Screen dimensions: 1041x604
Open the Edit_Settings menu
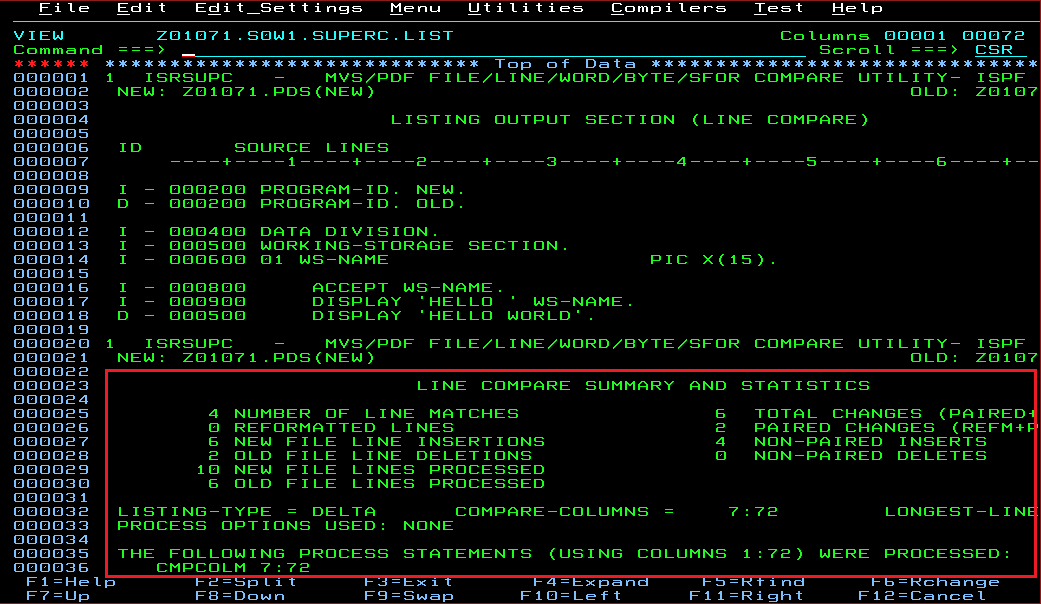(x=277, y=8)
